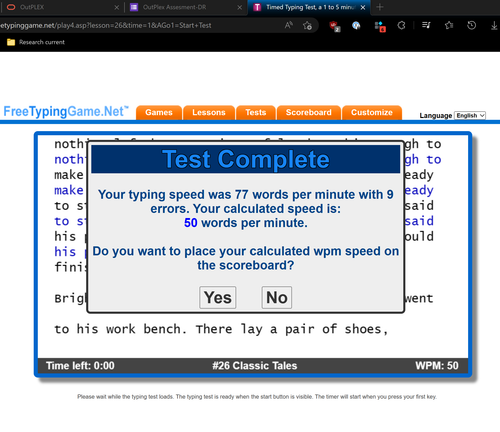Image resolution: width=500 pixels, height=432 pixels.
Task: Open the Scoreboard tab
Action: (x=309, y=112)
